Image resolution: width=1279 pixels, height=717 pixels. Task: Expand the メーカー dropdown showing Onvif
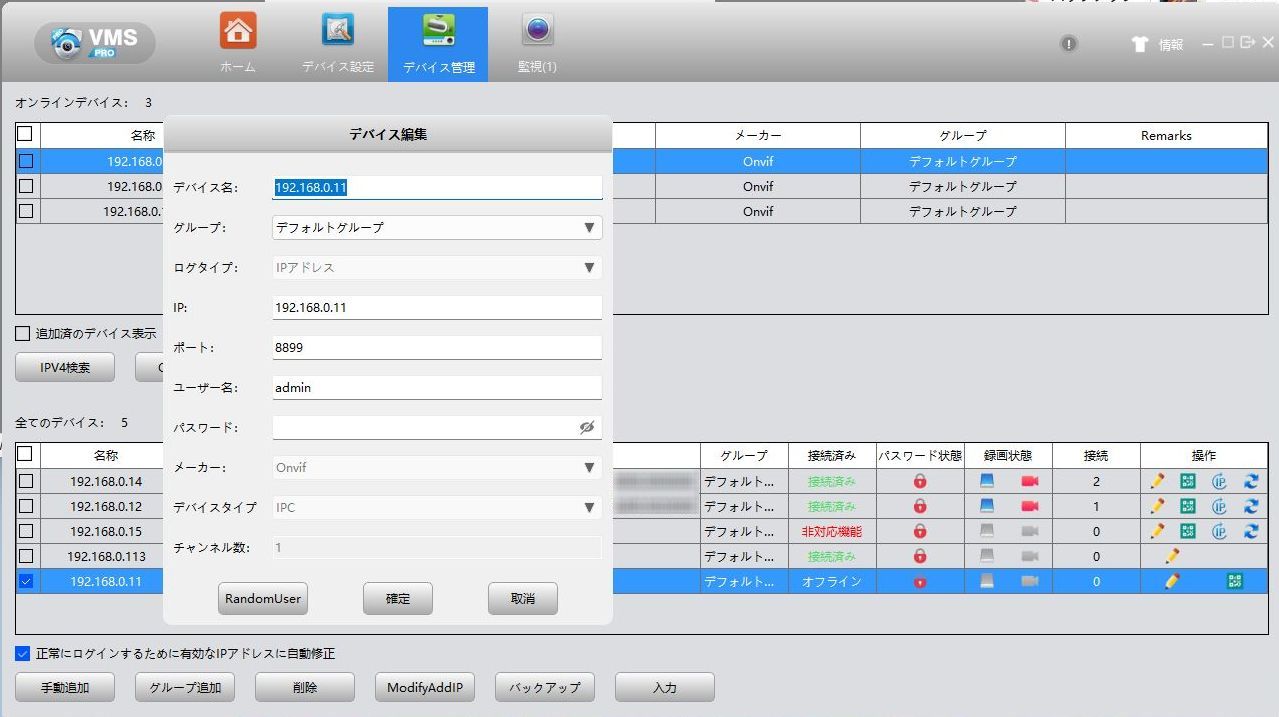point(437,467)
